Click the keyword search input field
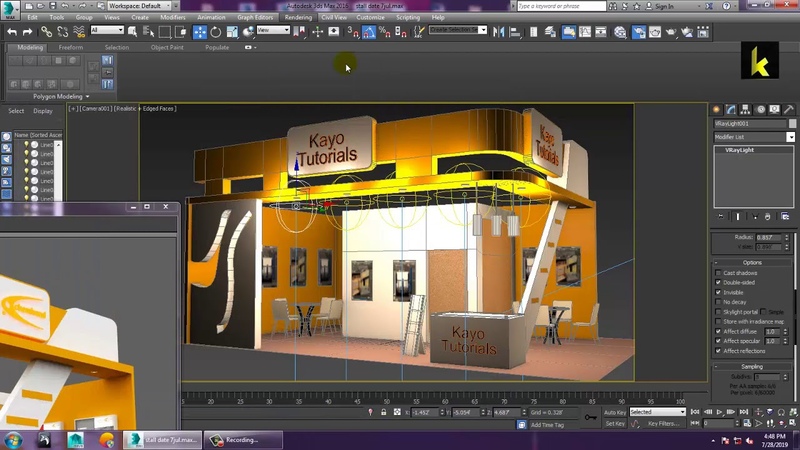Image resolution: width=800 pixels, height=450 pixels. pos(561,6)
